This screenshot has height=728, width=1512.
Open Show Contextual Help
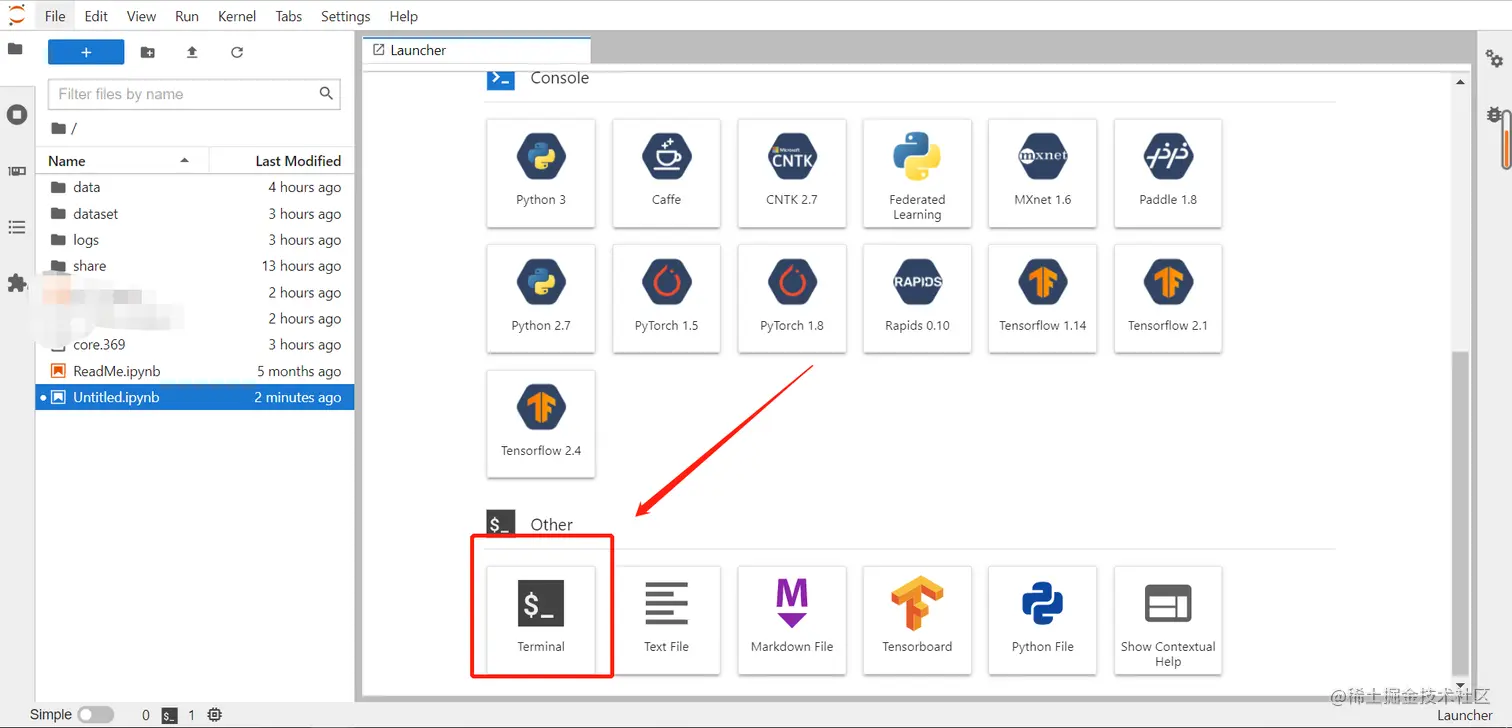(x=1168, y=619)
